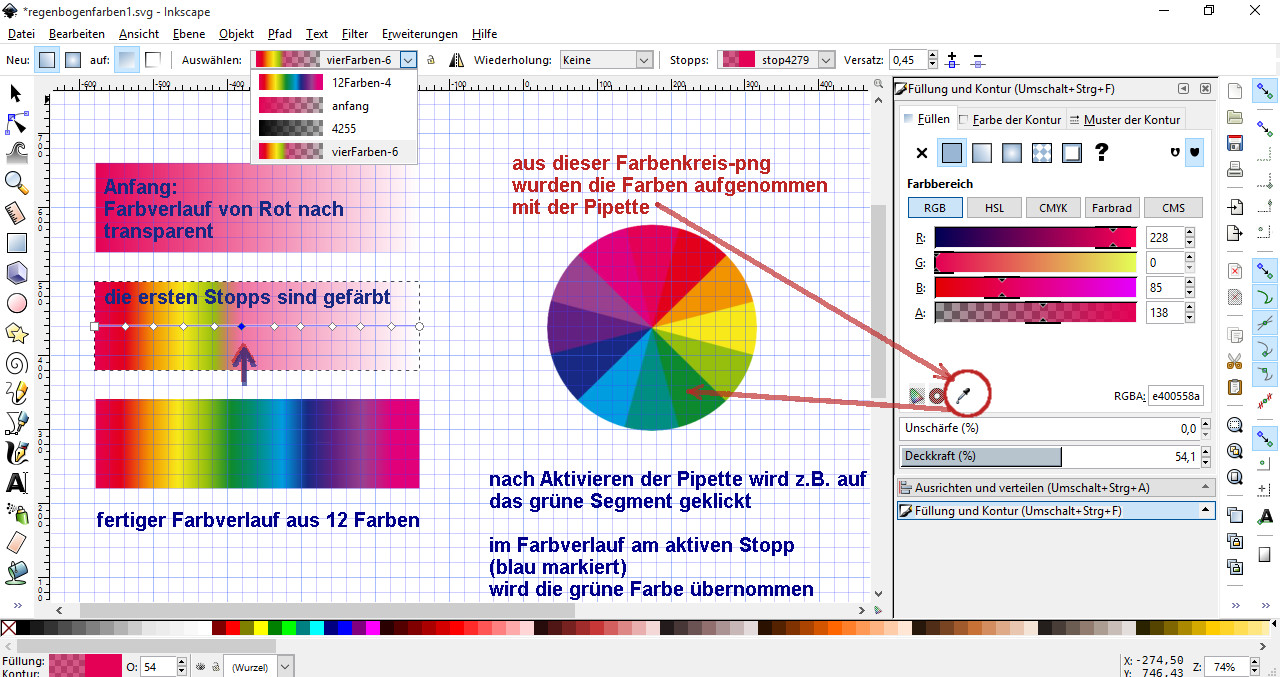Click the Deckkraft opacity slider
This screenshot has width=1280, height=677.
tap(980, 457)
